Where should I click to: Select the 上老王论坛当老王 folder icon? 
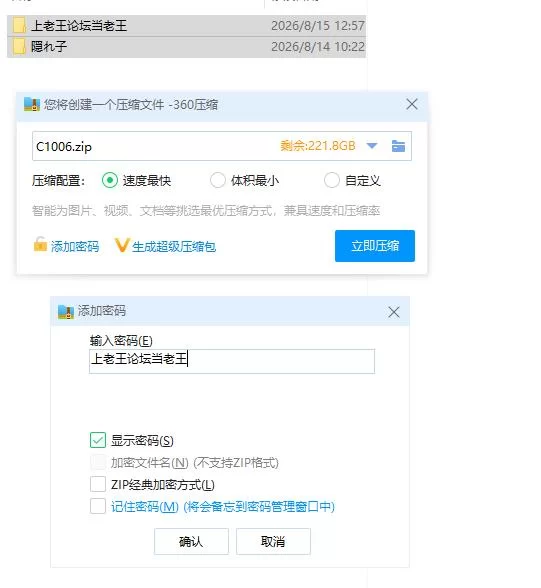pos(19,26)
